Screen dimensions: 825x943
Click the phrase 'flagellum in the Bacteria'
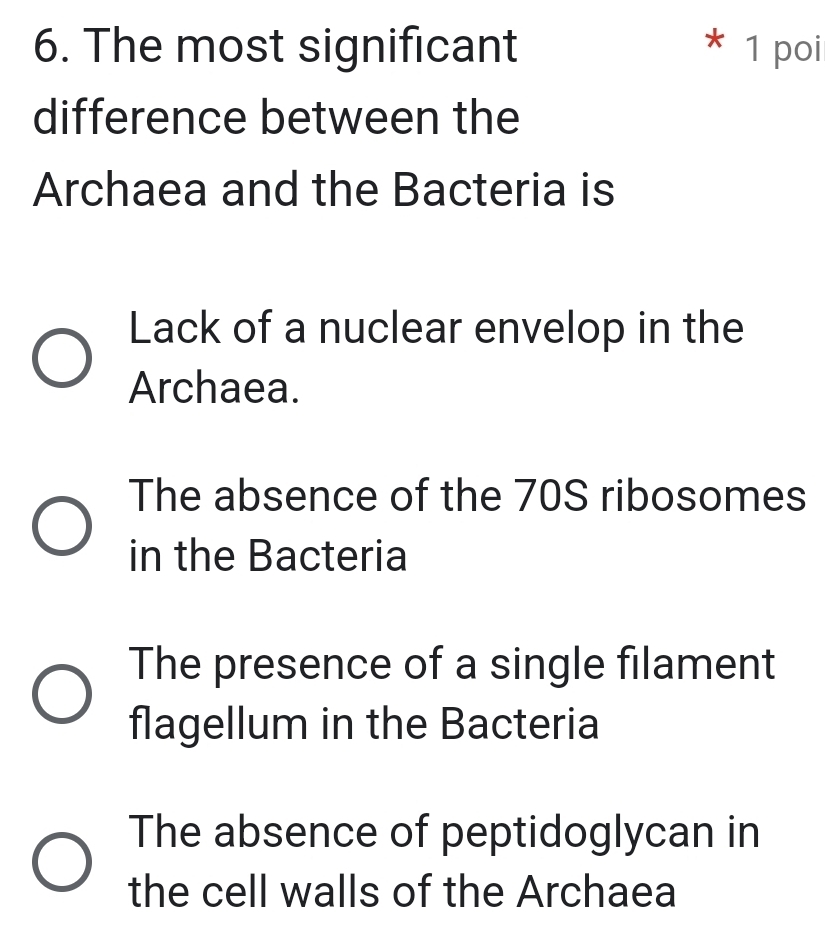pyautogui.click(x=363, y=723)
